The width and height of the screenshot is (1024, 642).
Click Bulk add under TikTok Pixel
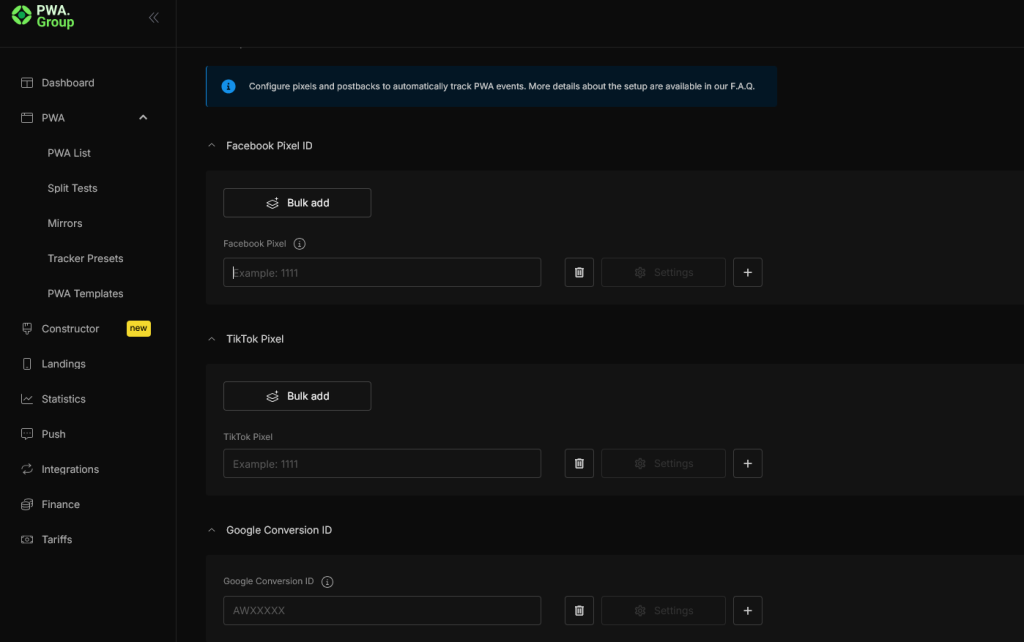297,396
